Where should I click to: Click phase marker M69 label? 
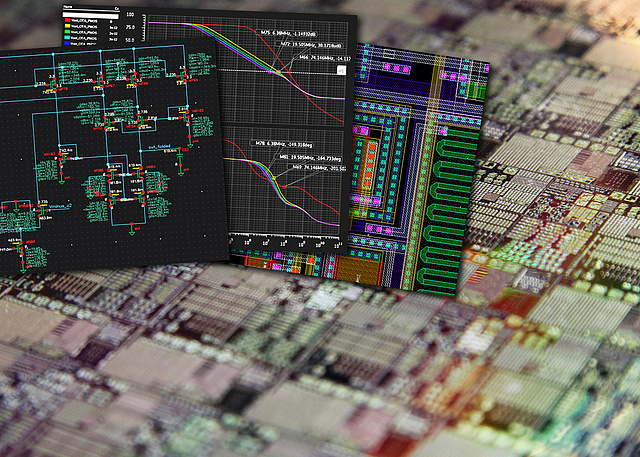(x=314, y=168)
